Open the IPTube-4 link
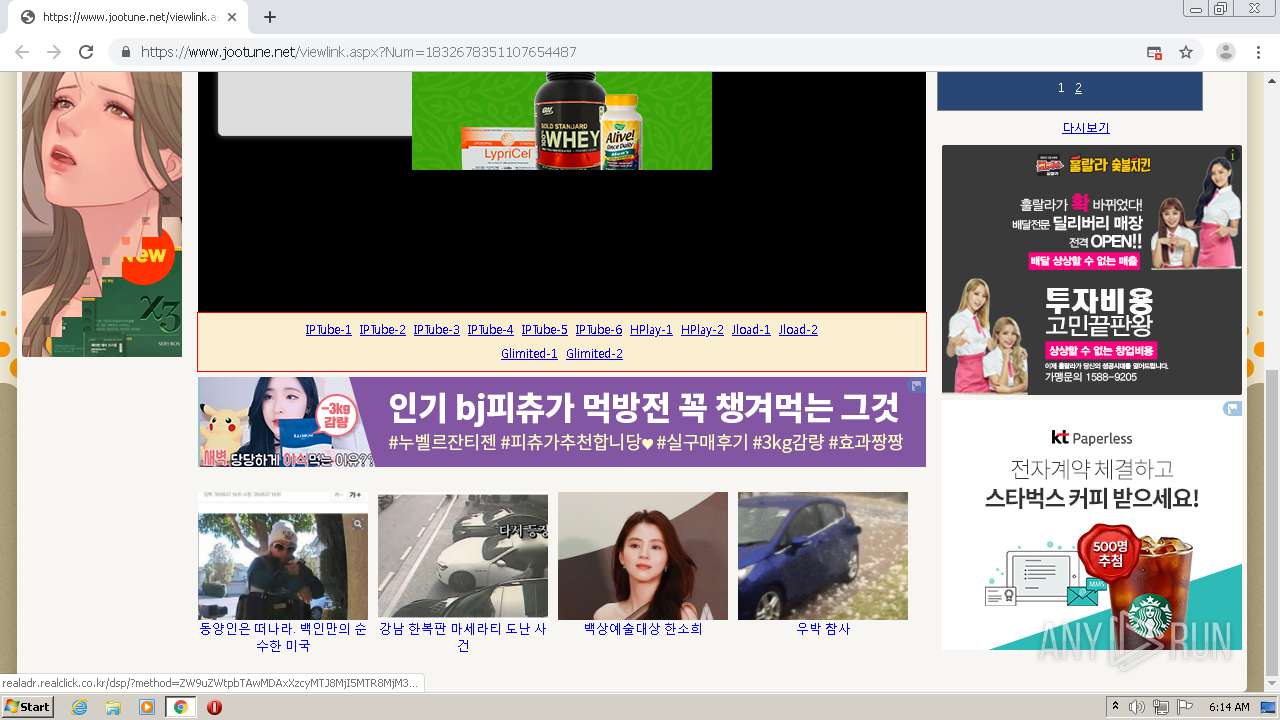 [x=490, y=330]
